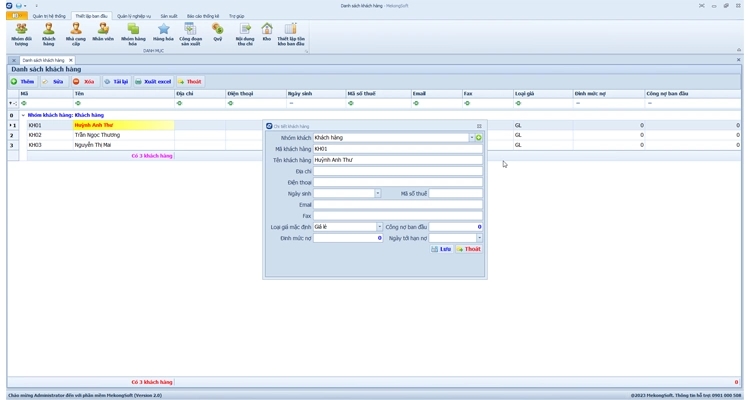Click the Nhà cung cấp ribbon icon
750x400 pixels.
coord(76,33)
